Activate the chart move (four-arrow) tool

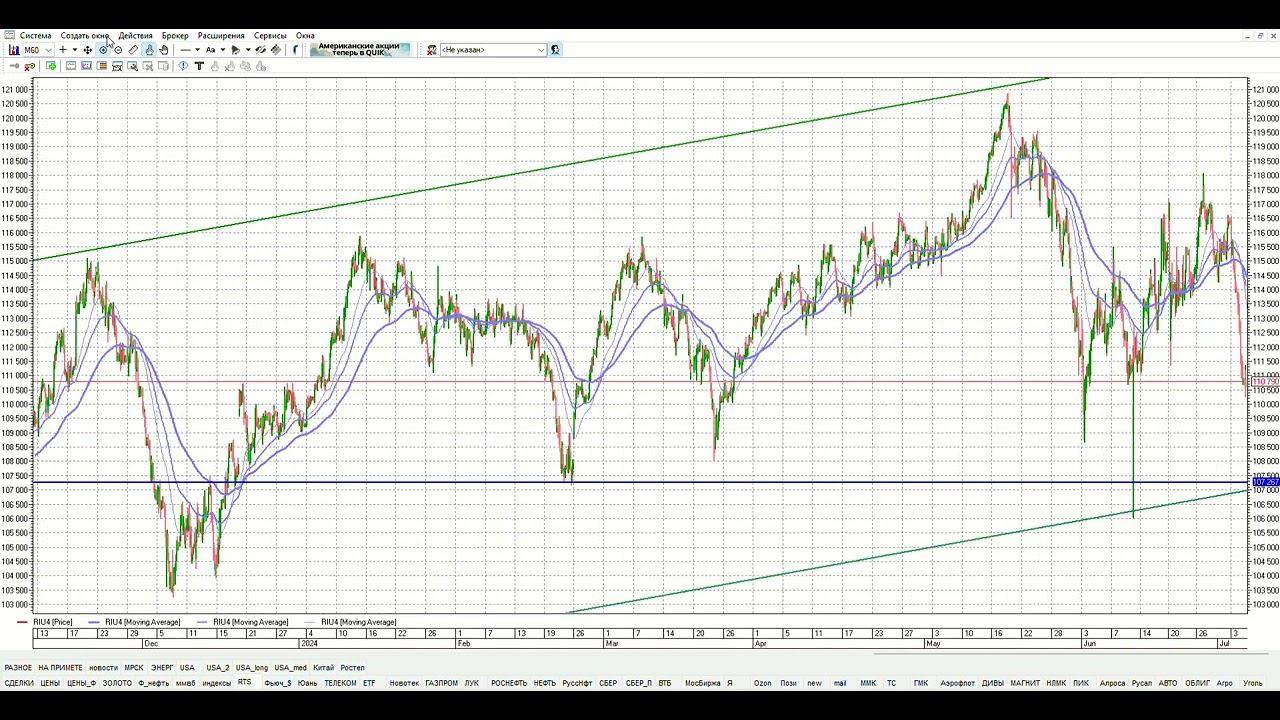[x=88, y=50]
